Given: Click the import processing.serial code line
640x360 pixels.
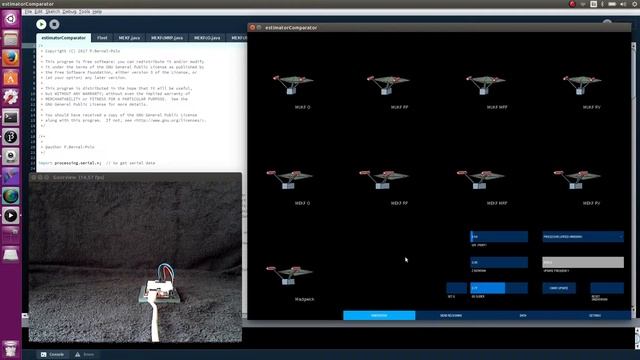Looking at the screenshot, I should coord(97,163).
